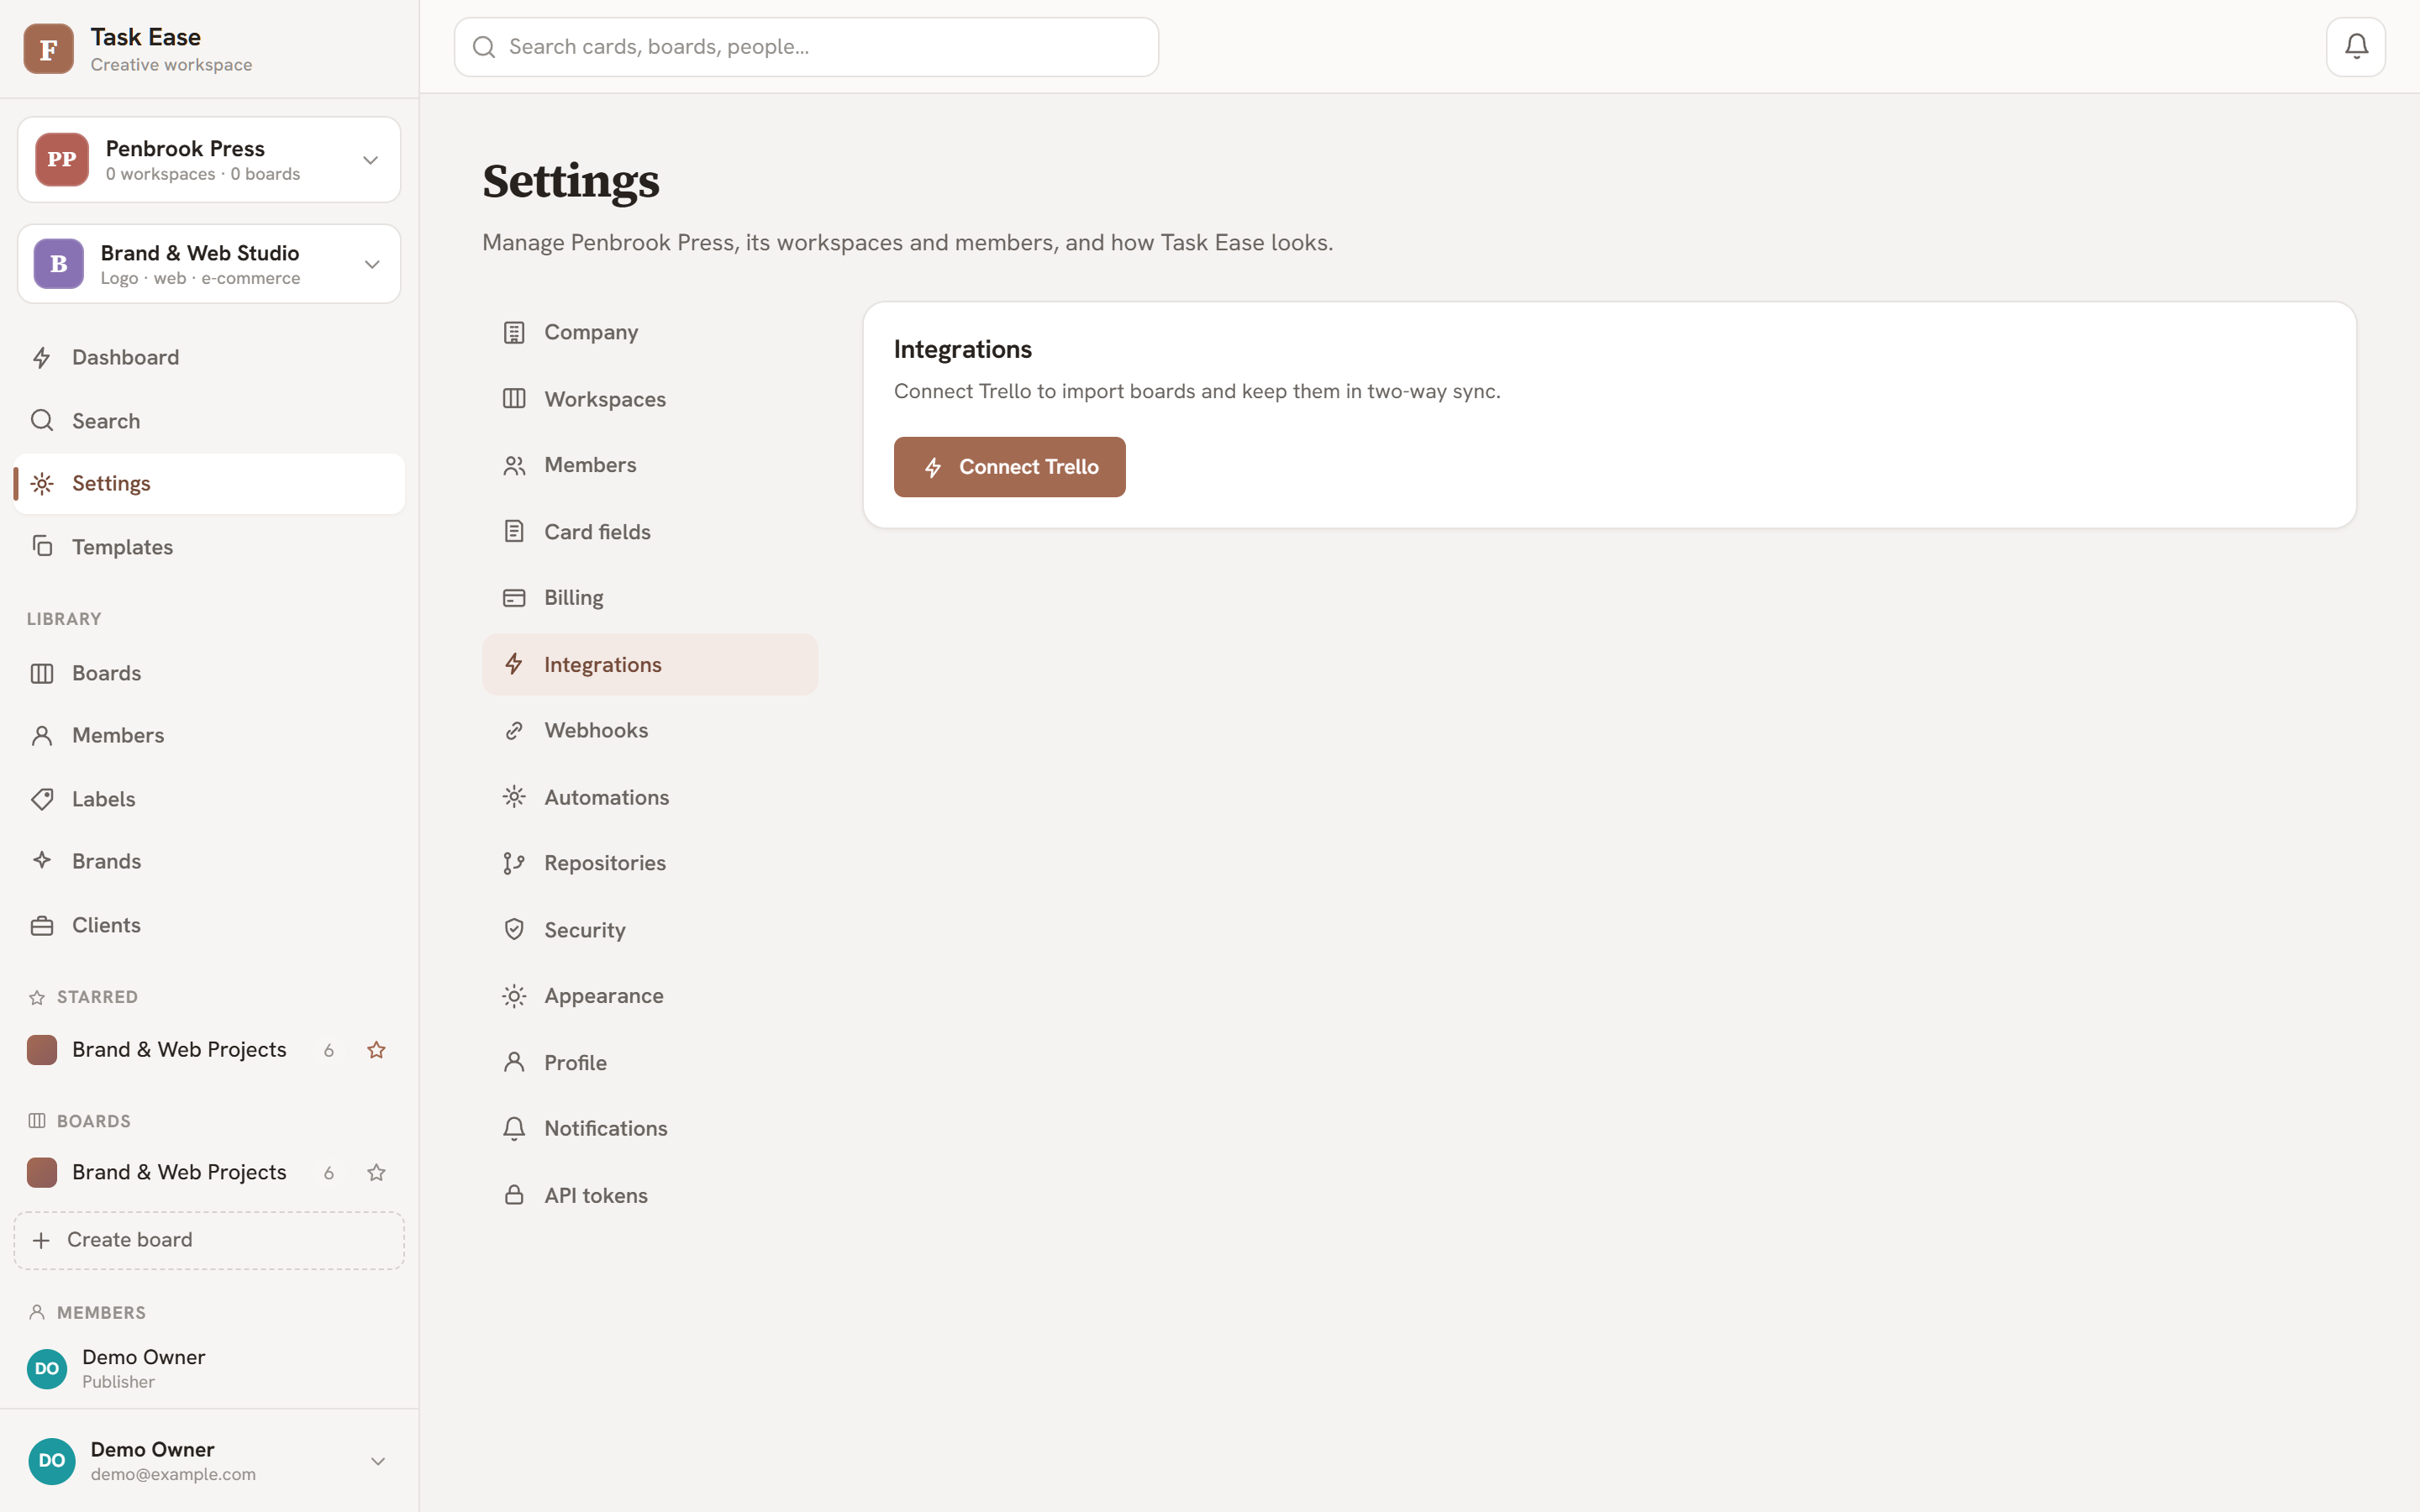
Task: Click the Profile person icon
Action: click(514, 1062)
